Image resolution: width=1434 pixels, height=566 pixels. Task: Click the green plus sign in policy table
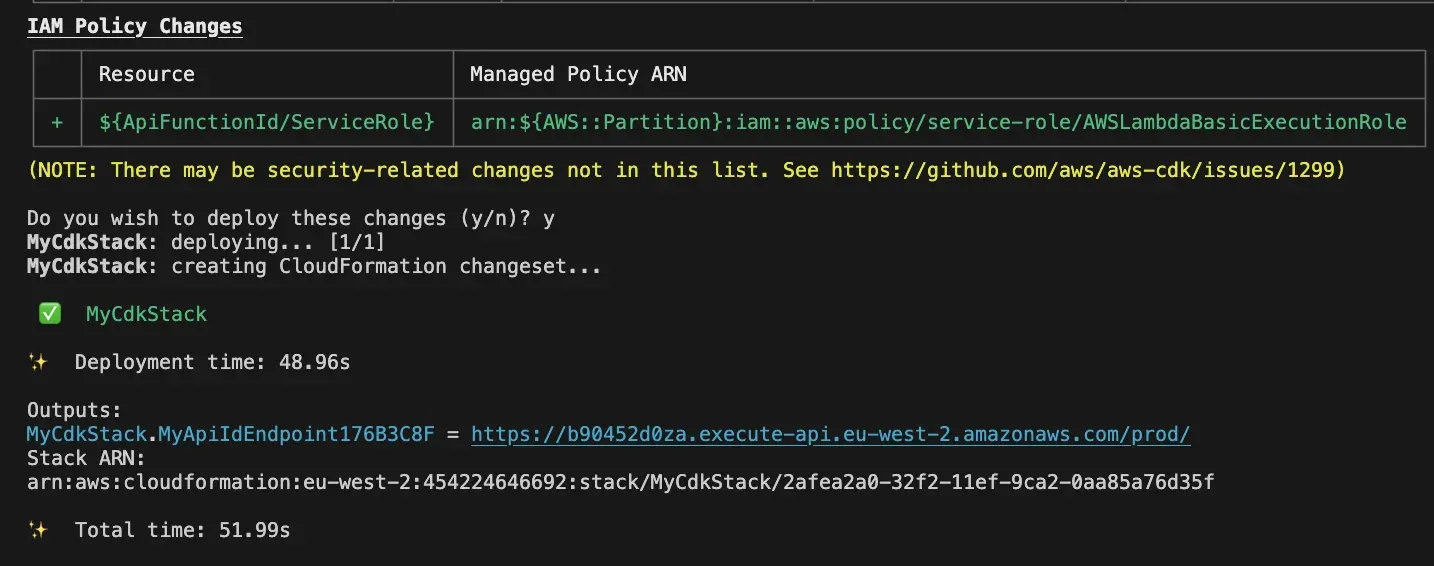tap(57, 122)
